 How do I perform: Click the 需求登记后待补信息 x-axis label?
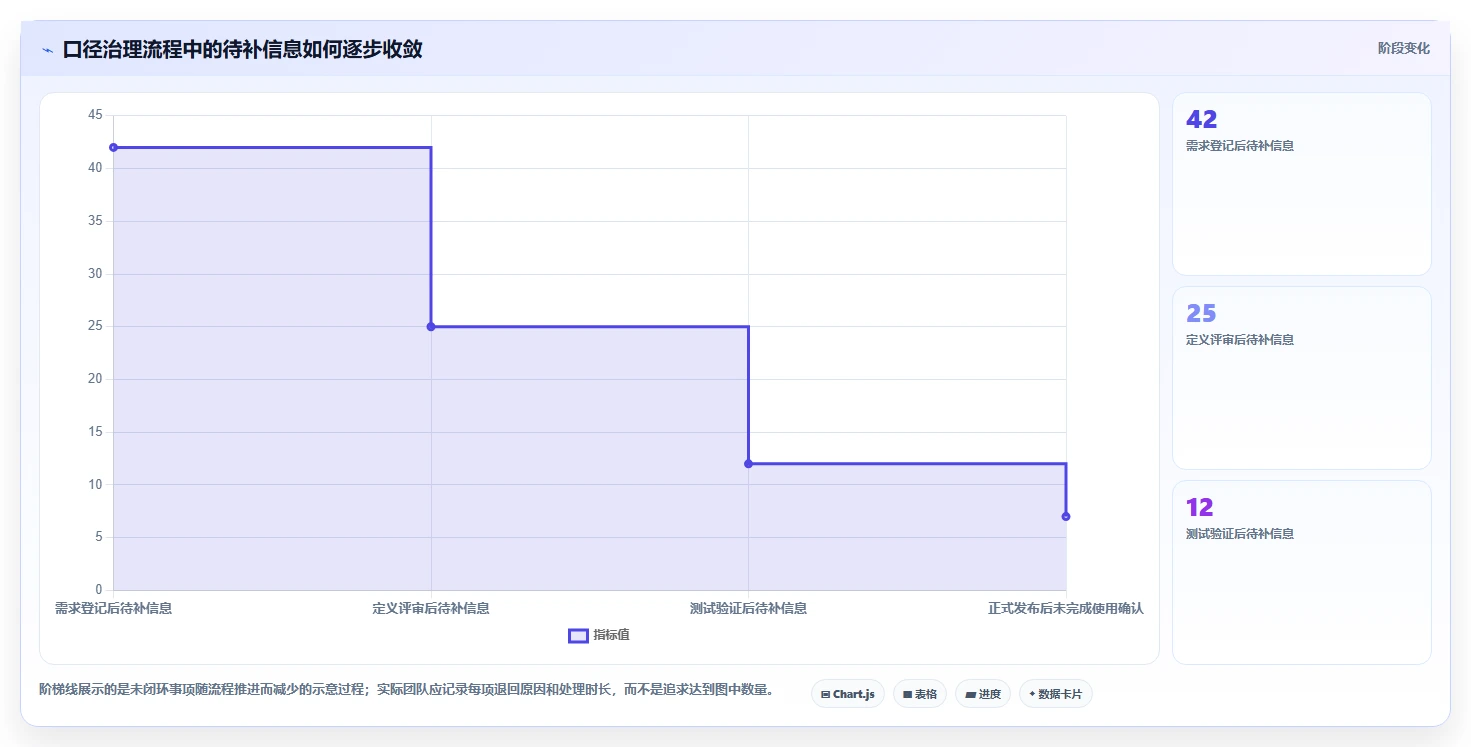coord(113,608)
